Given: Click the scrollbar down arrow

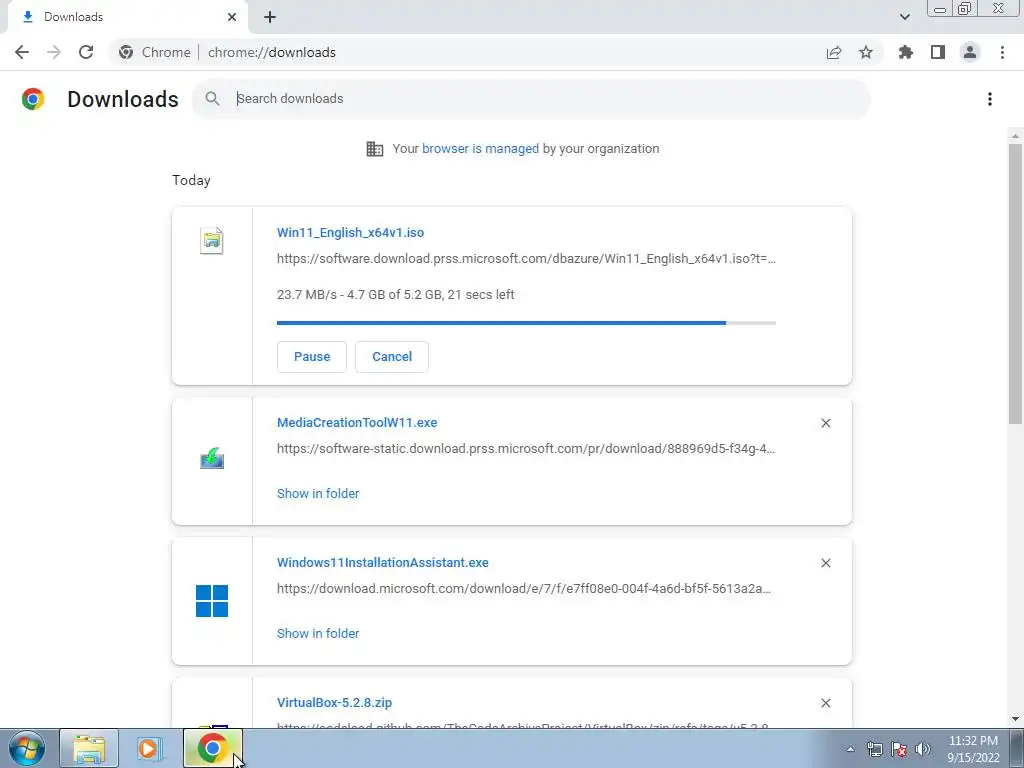Looking at the screenshot, I should (x=1015, y=719).
